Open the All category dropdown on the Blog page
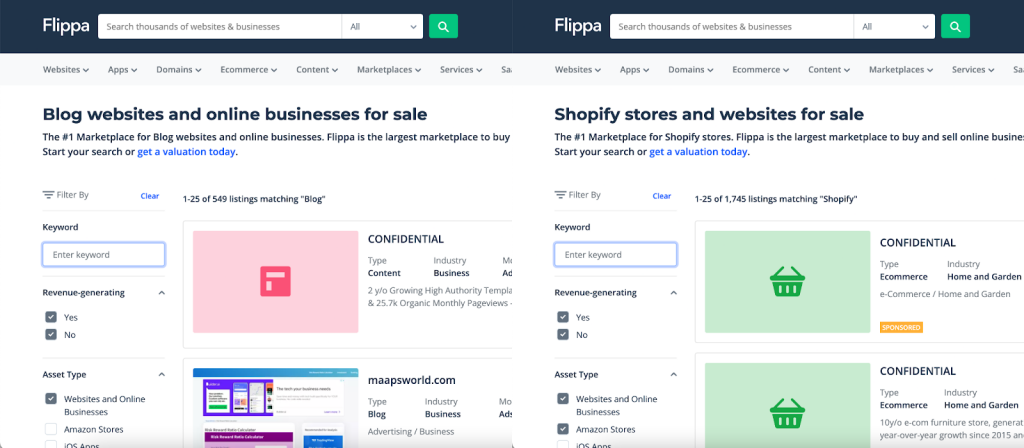 383,27
